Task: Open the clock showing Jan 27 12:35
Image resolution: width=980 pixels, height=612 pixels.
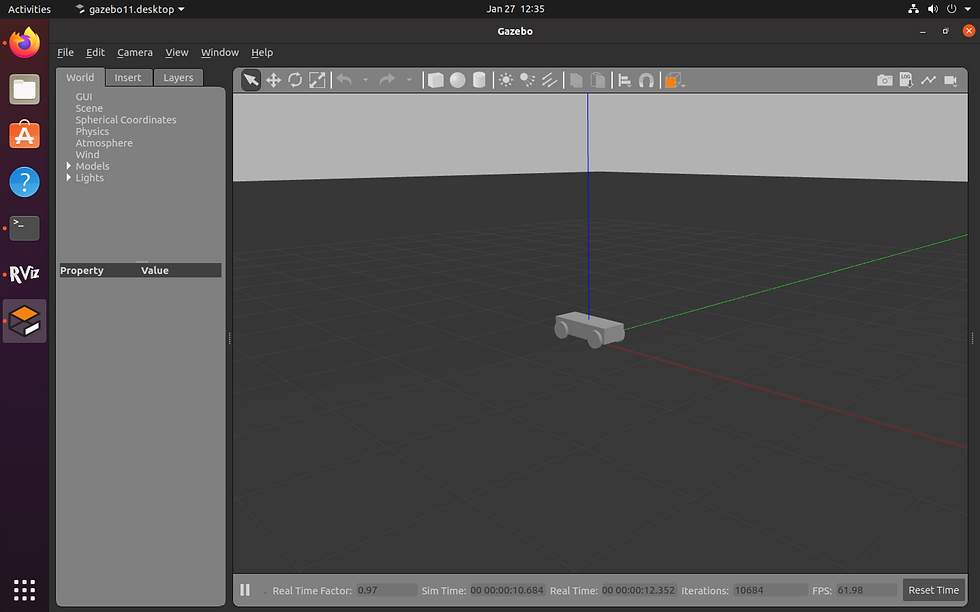Action: click(x=515, y=9)
